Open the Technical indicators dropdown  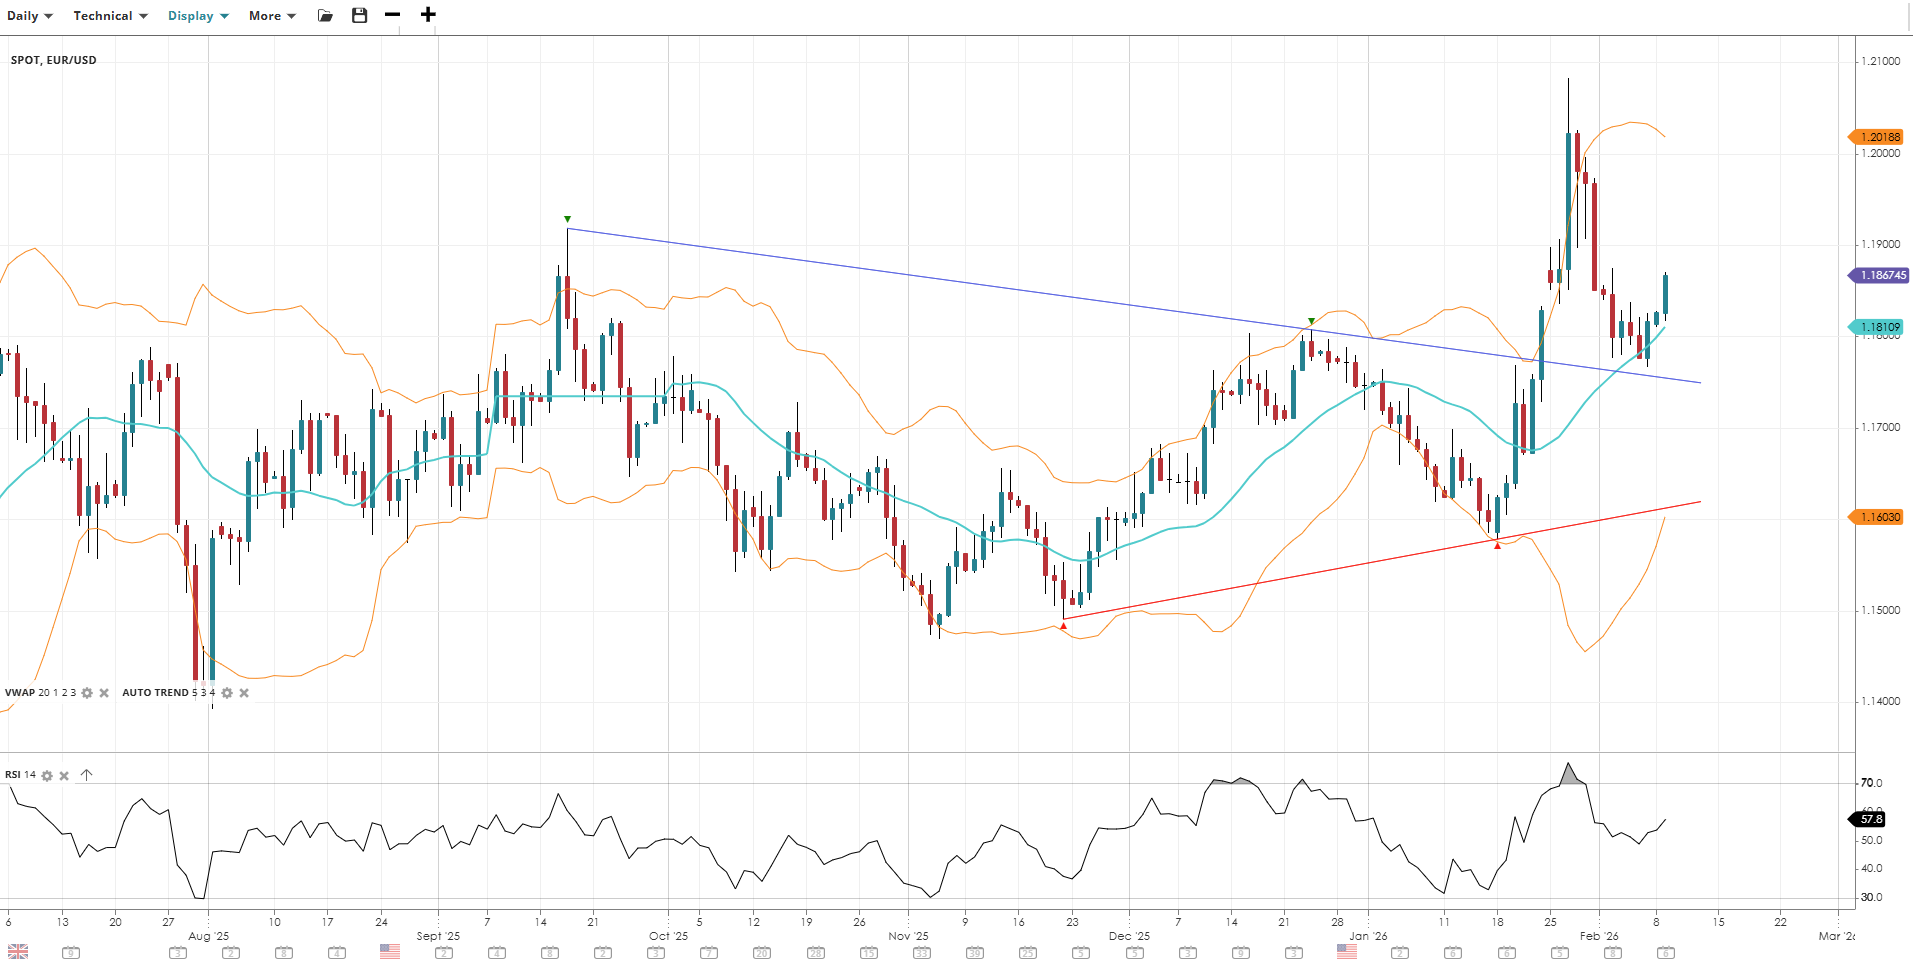click(x=110, y=16)
